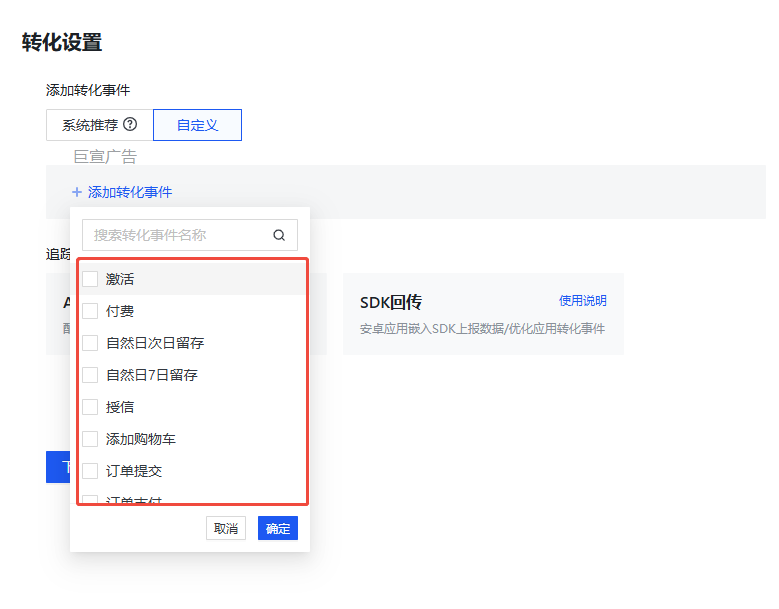The height and width of the screenshot is (609, 779).
Task: Cancel with the 取消 button
Action: tap(226, 528)
